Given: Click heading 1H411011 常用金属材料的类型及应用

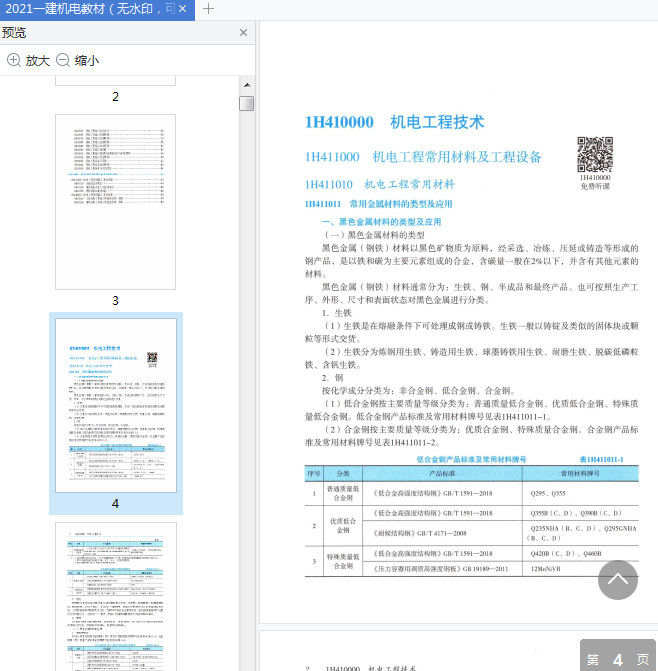Looking at the screenshot, I should [x=378, y=204].
